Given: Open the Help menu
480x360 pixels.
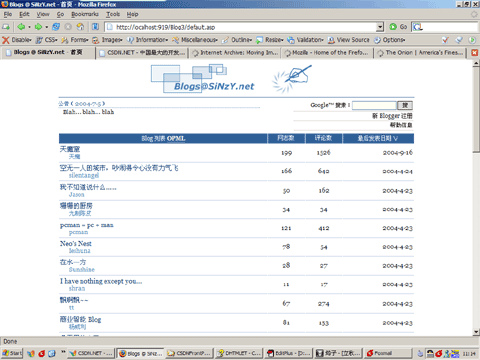Looking at the screenshot, I should point(132,14).
